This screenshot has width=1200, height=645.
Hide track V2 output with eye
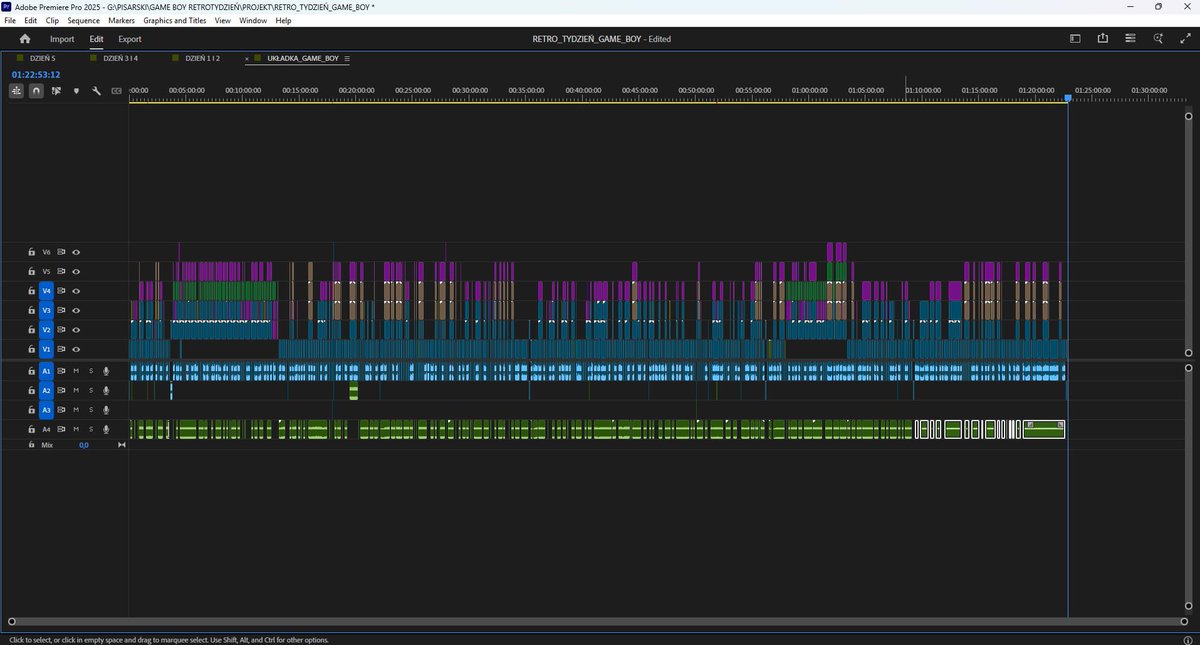pos(76,330)
